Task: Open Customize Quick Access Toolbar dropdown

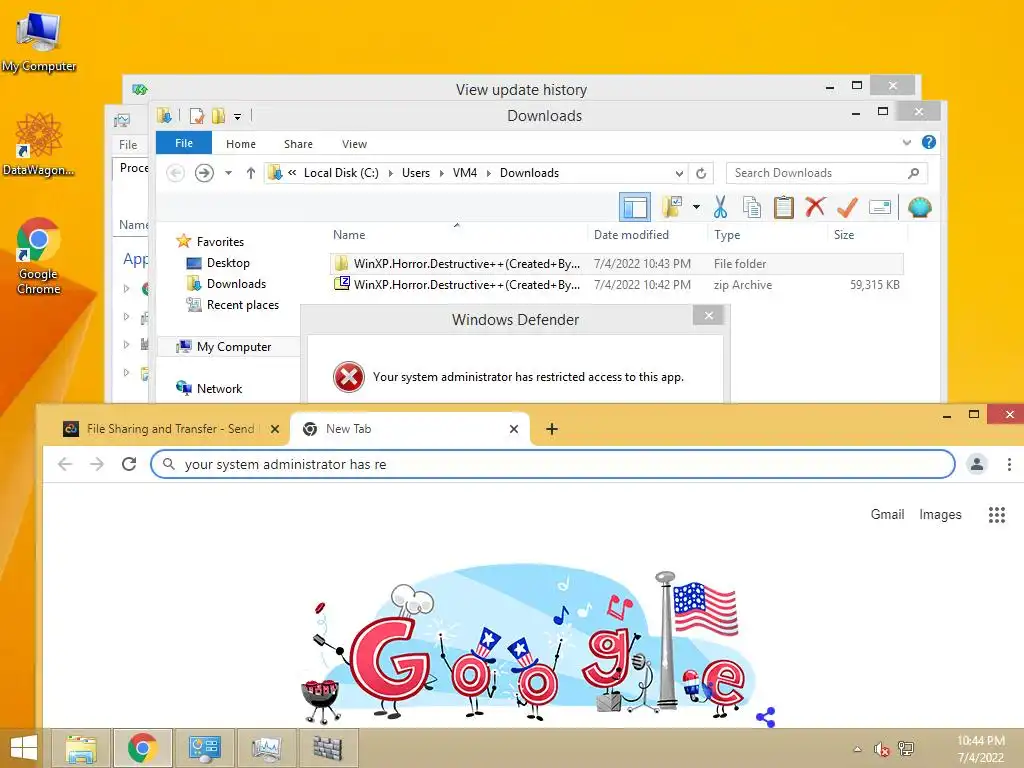Action: pyautogui.click(x=238, y=117)
